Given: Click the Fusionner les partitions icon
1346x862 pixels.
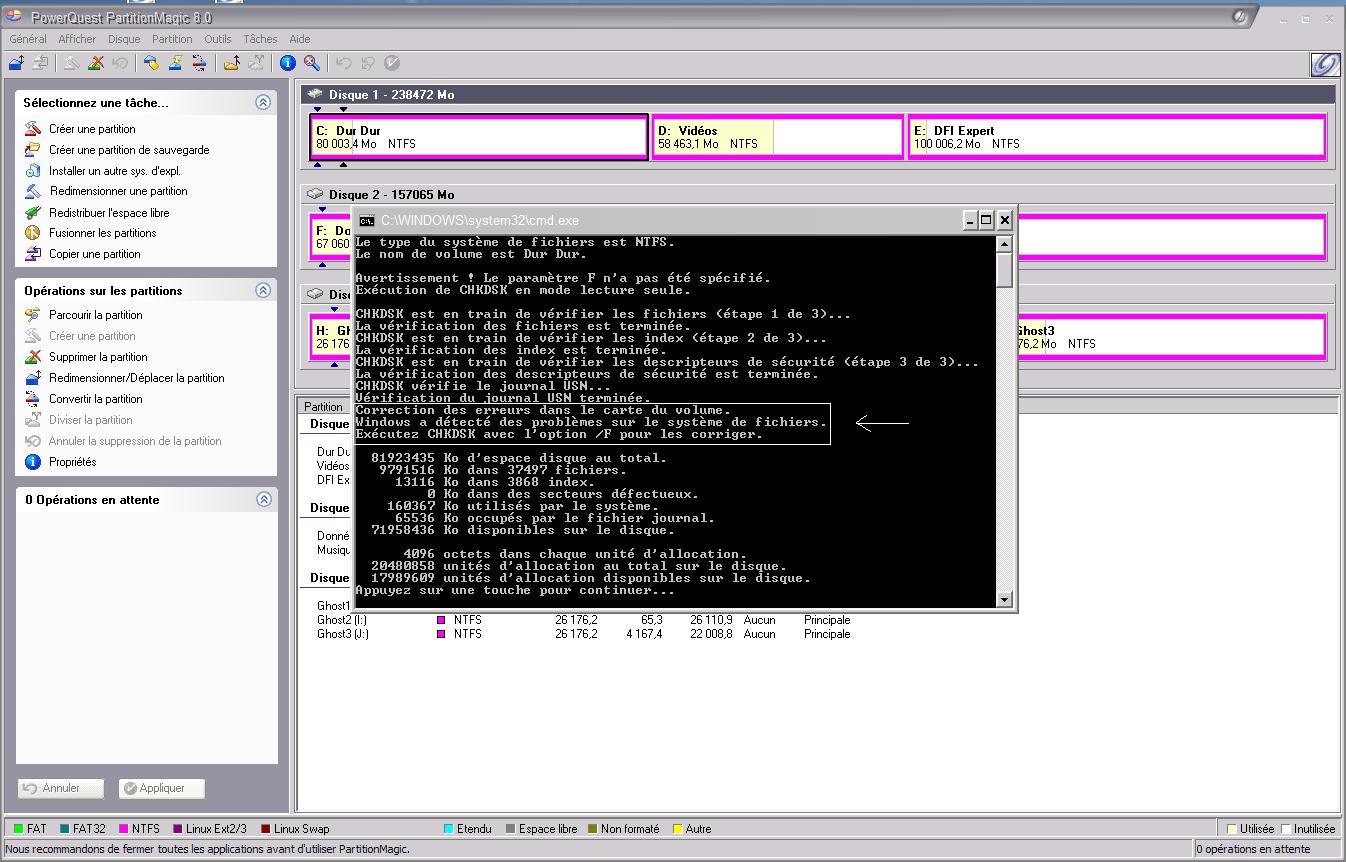Looking at the screenshot, I should click(x=33, y=233).
